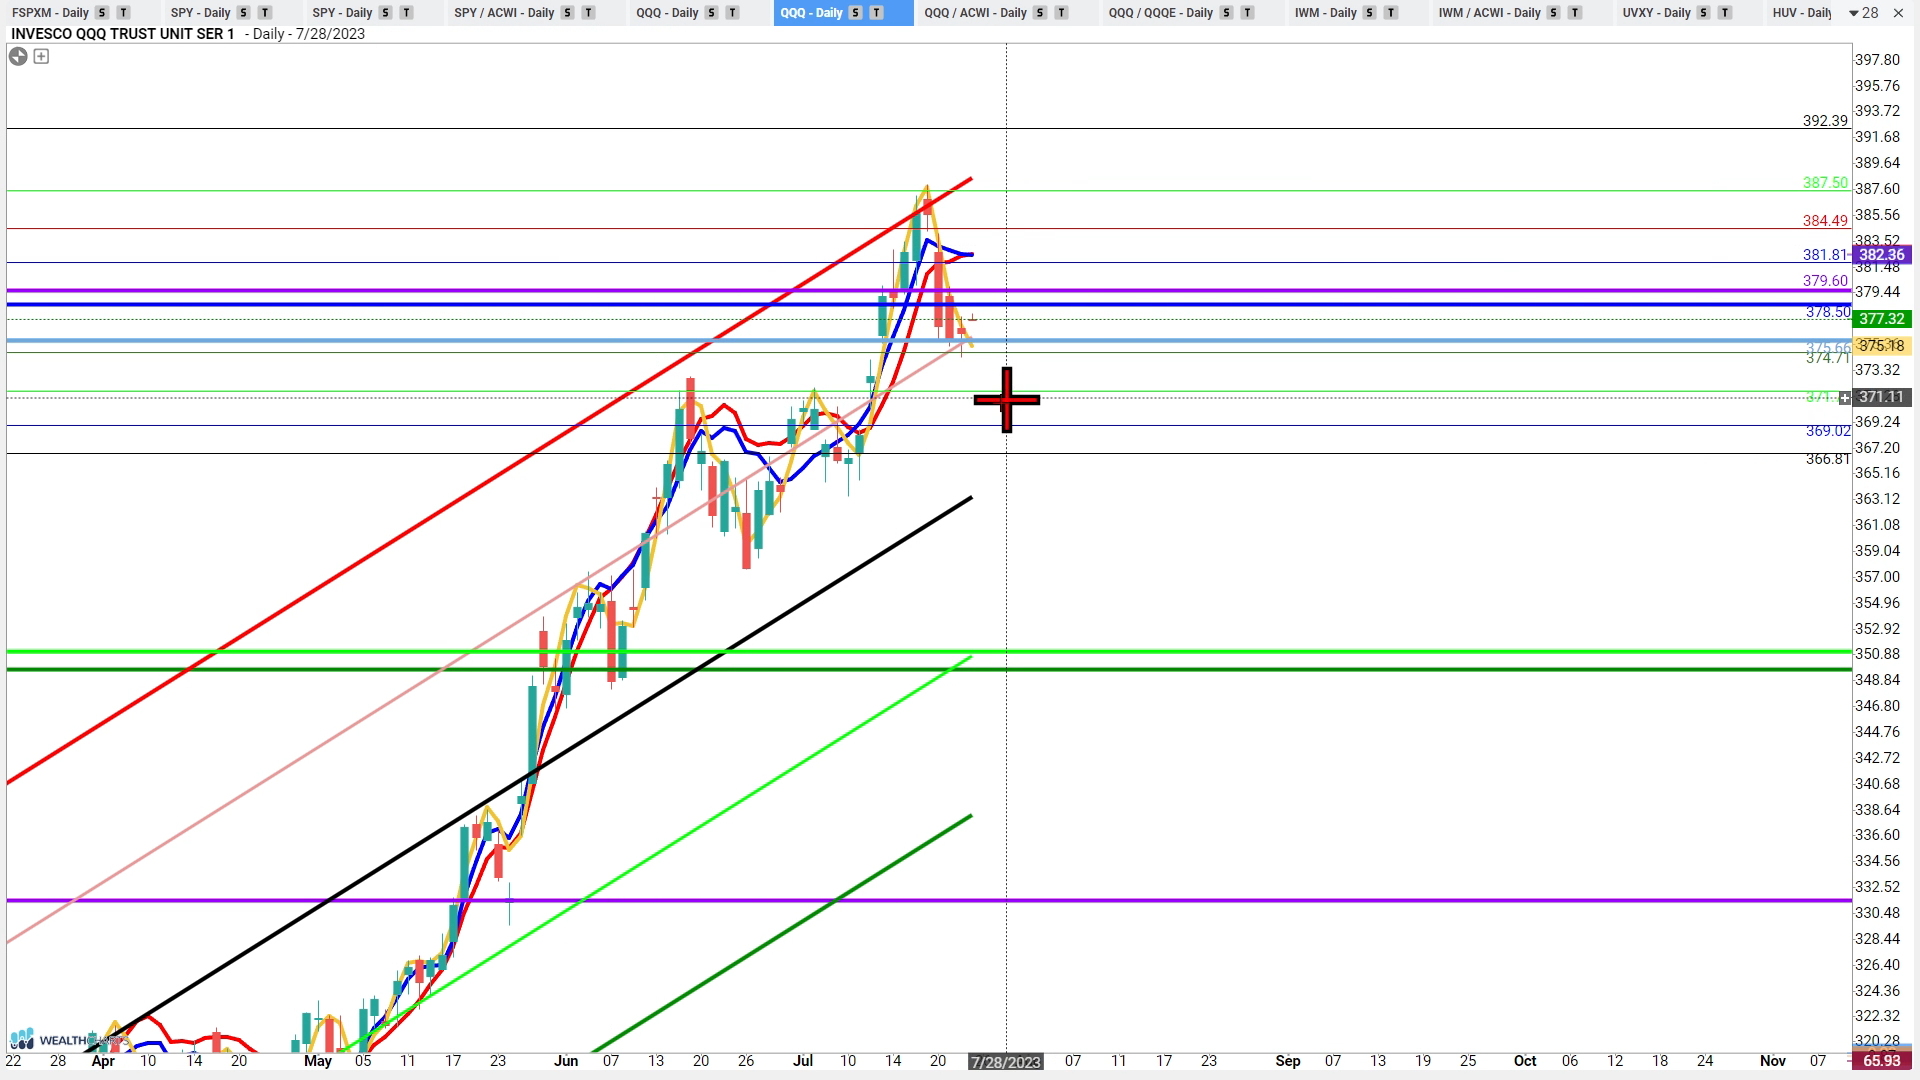Click the Oct label on the time axis
This screenshot has width=1920, height=1080.
[x=1525, y=1061]
